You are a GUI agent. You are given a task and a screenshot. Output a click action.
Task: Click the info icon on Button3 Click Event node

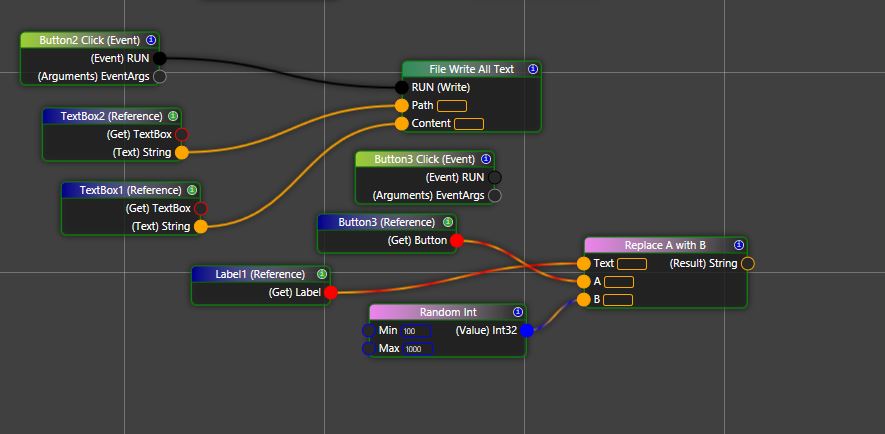(x=486, y=159)
